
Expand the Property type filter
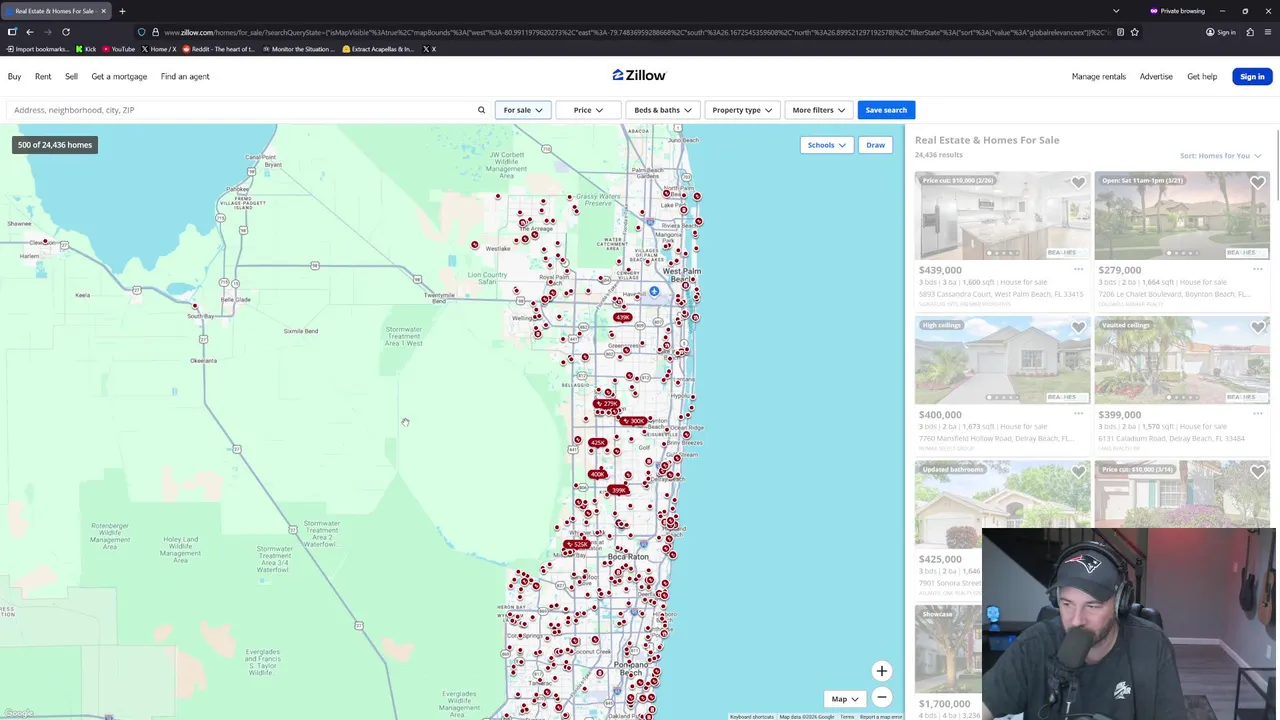[742, 110]
